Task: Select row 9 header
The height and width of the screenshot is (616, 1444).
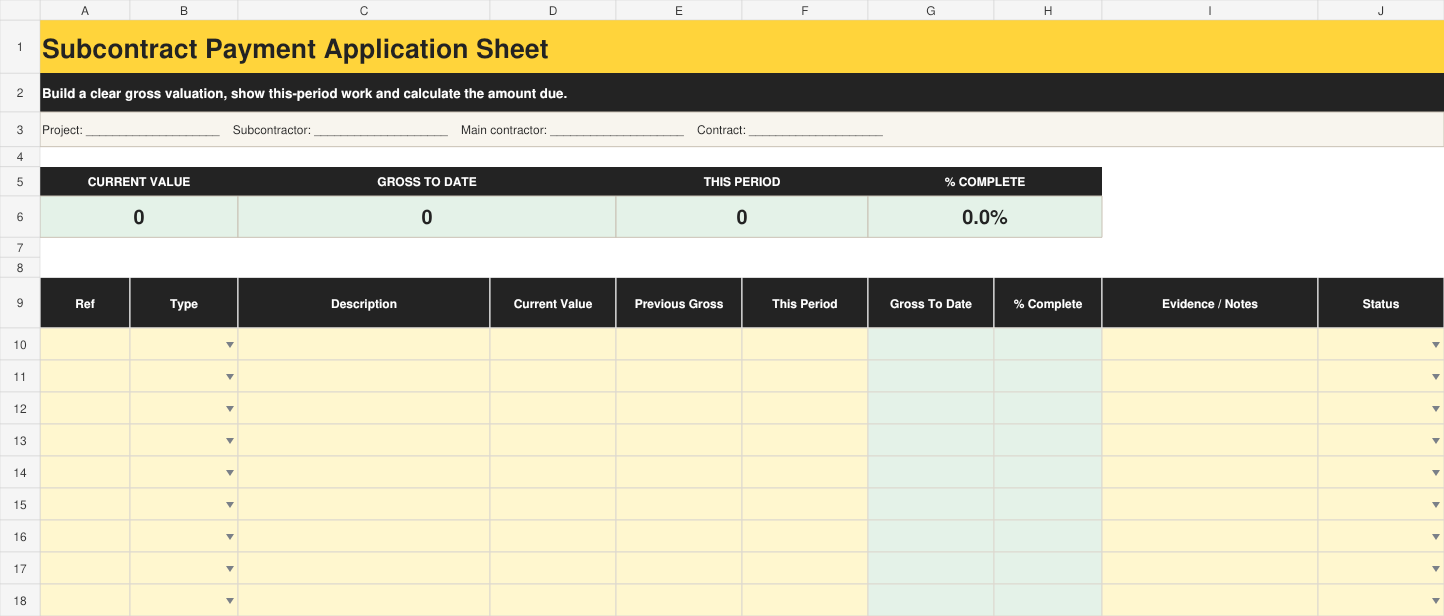Action: [x=20, y=303]
